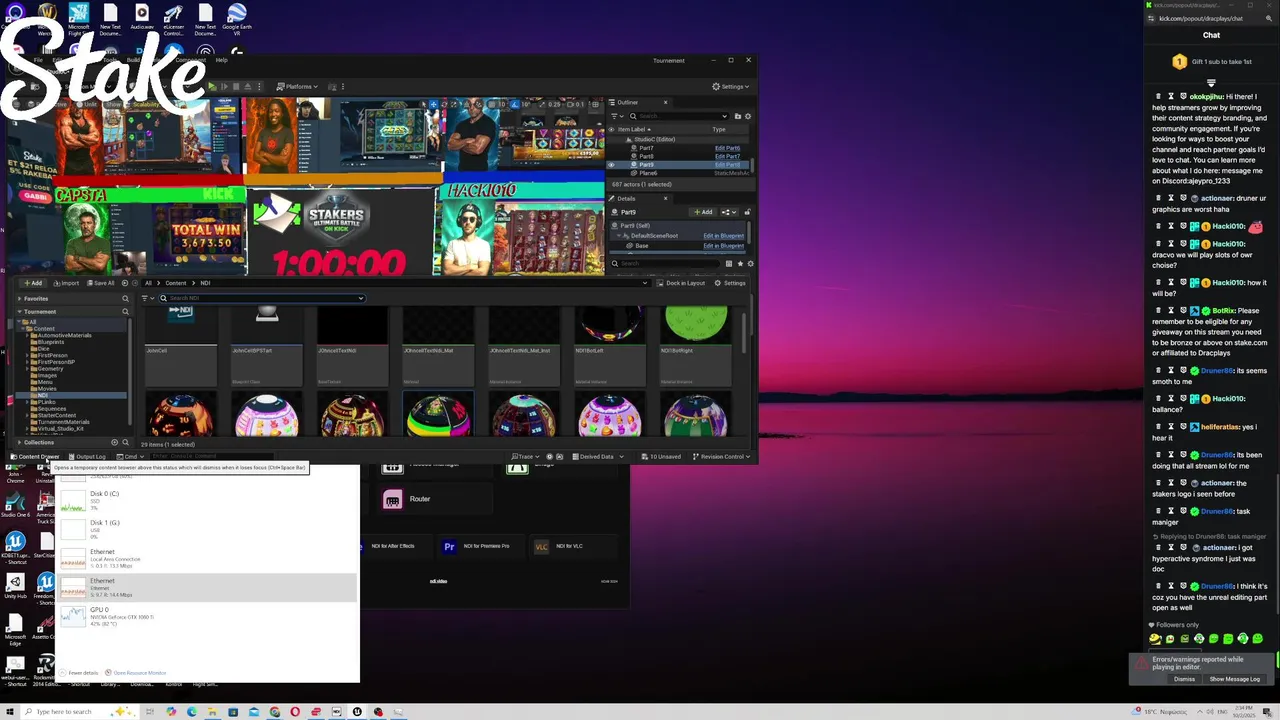Open the Unreal Engine taskbar icon

tap(357, 712)
